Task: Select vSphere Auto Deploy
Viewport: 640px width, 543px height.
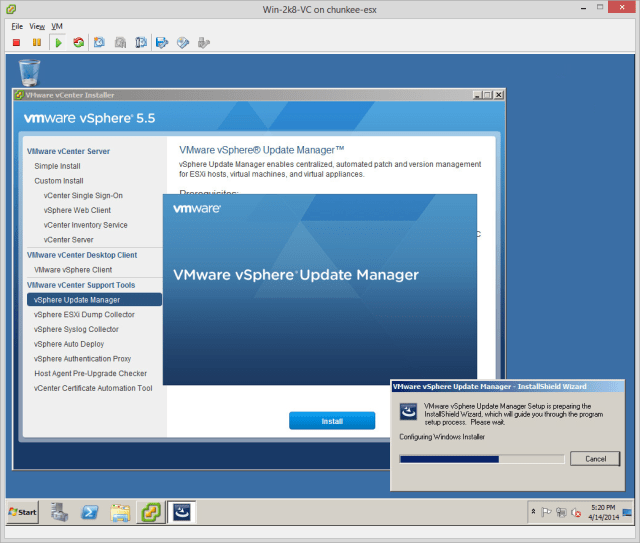Action: (69, 344)
